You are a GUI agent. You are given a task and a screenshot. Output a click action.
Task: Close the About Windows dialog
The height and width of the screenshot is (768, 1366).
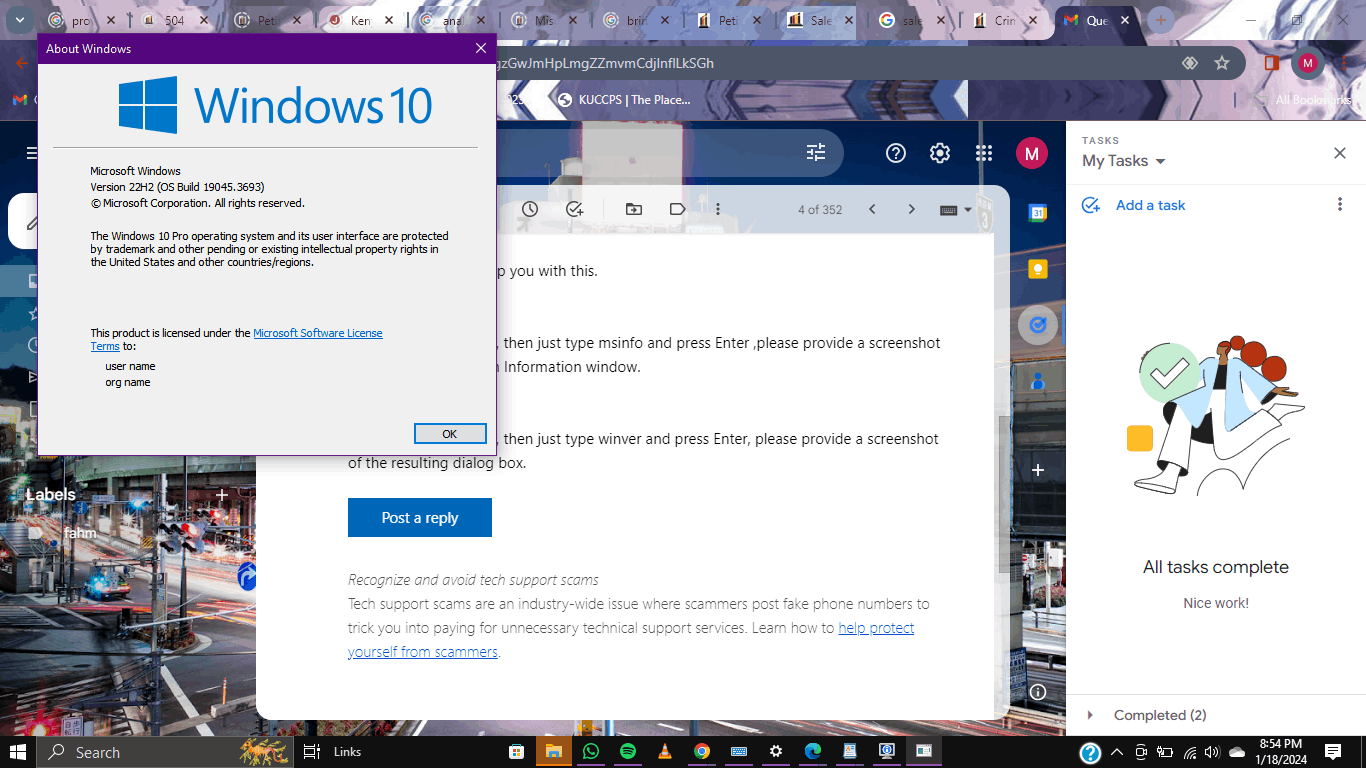point(480,48)
